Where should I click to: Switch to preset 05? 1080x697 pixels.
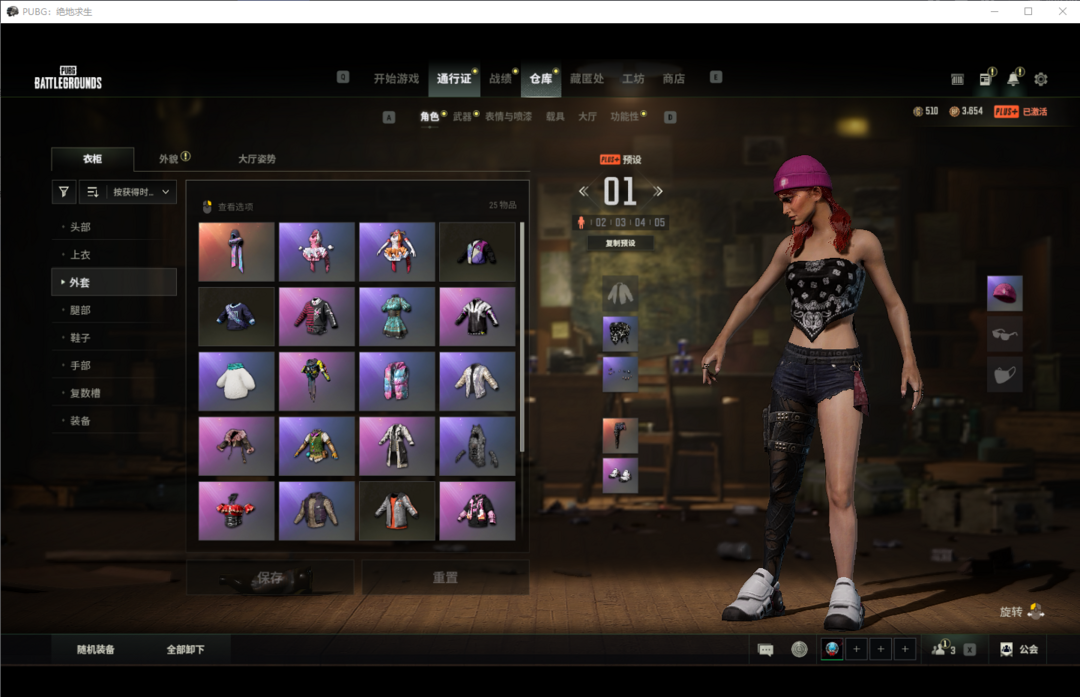pyautogui.click(x=659, y=222)
